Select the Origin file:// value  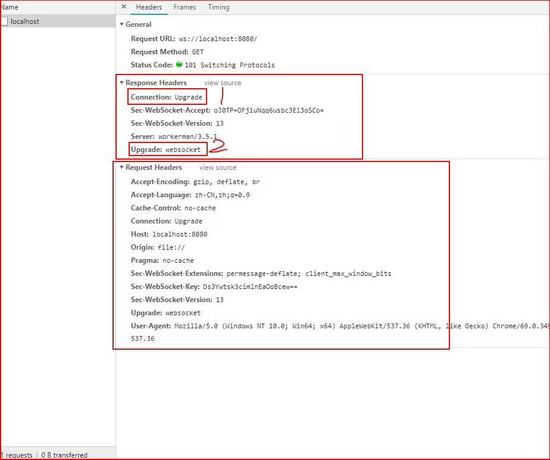[x=171, y=247]
